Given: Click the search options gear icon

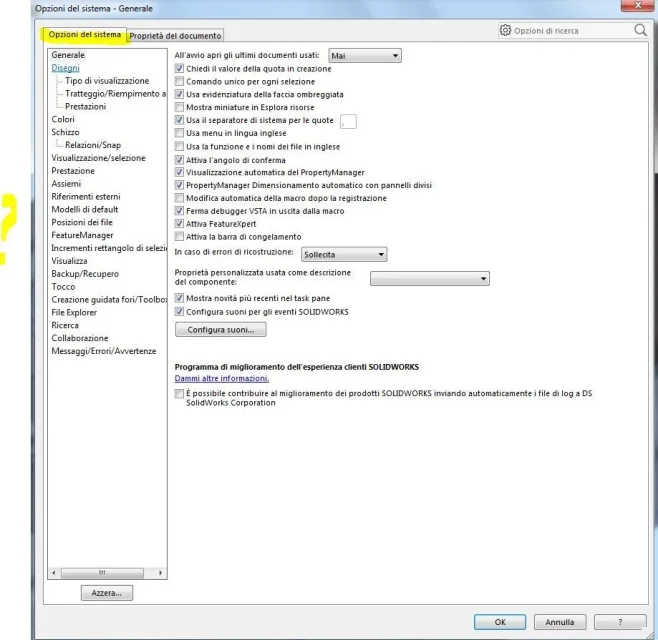Looking at the screenshot, I should coord(505,30).
